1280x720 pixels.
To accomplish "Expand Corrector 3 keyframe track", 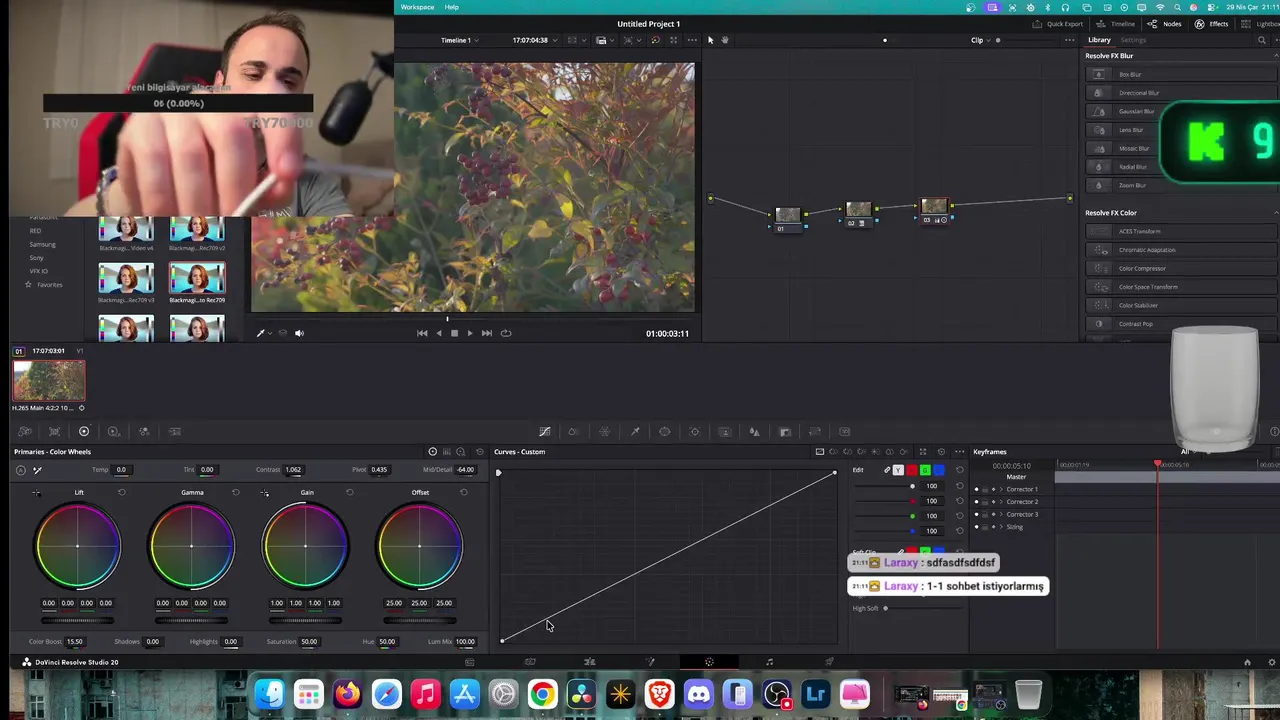I will coord(1001,514).
